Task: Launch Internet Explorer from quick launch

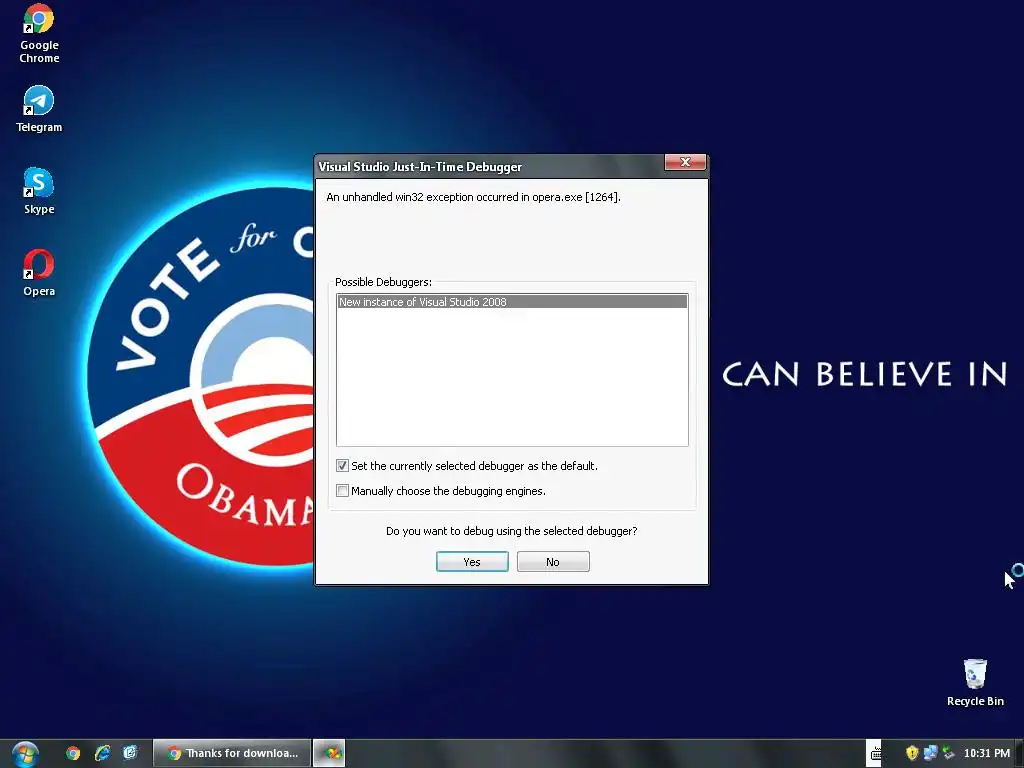Action: pyautogui.click(x=102, y=754)
